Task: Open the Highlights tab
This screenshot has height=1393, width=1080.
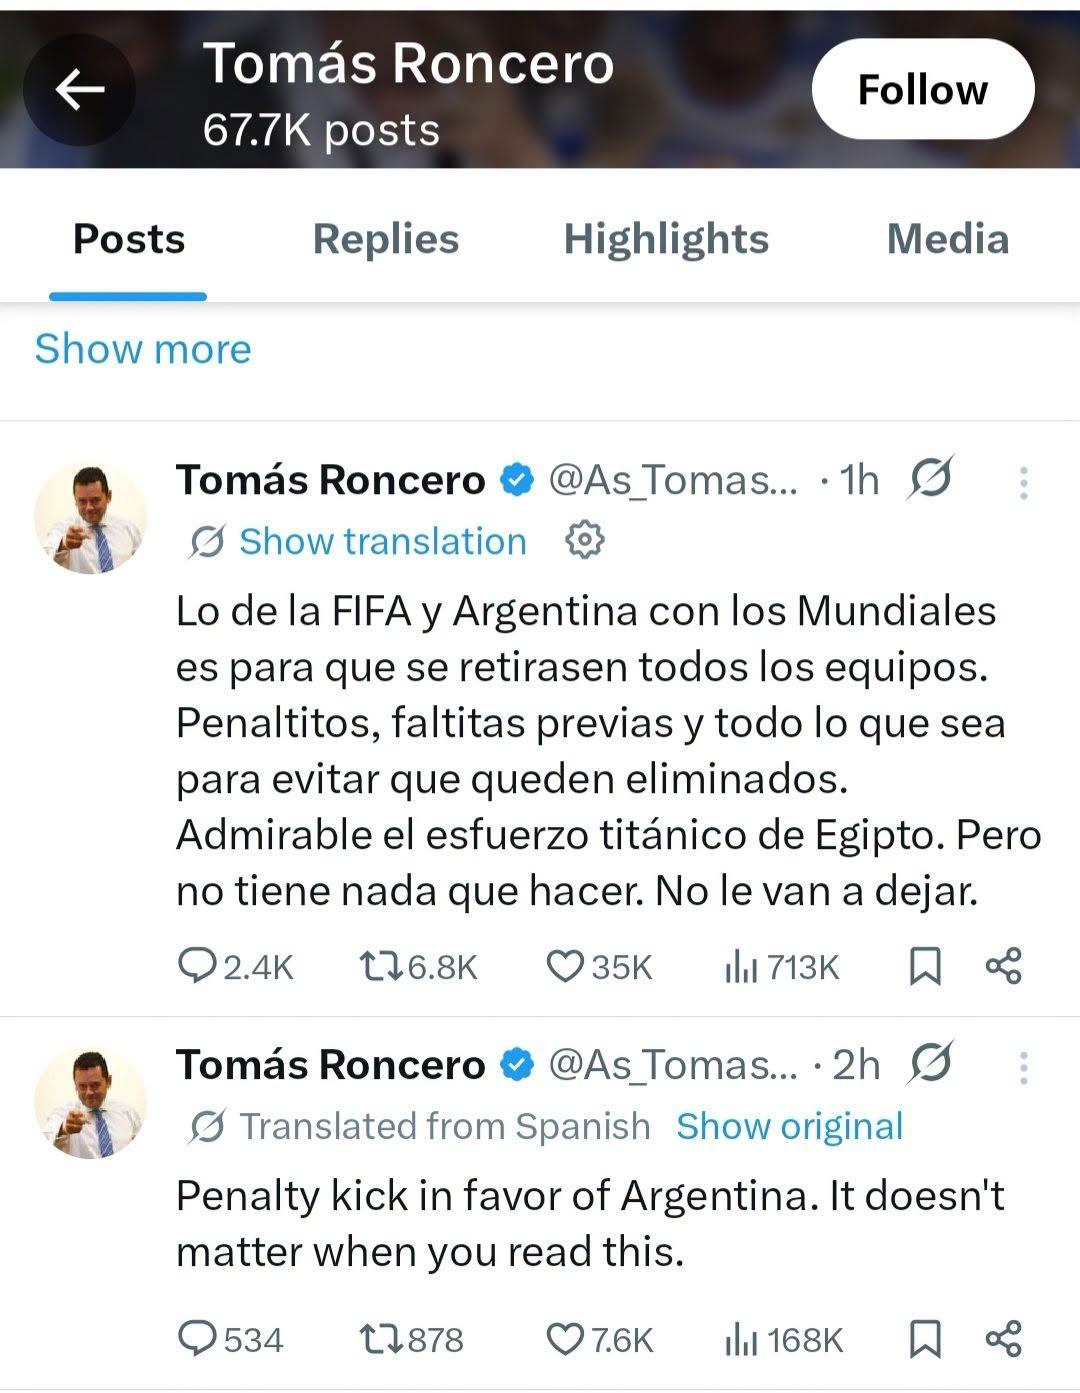Action: [x=666, y=239]
